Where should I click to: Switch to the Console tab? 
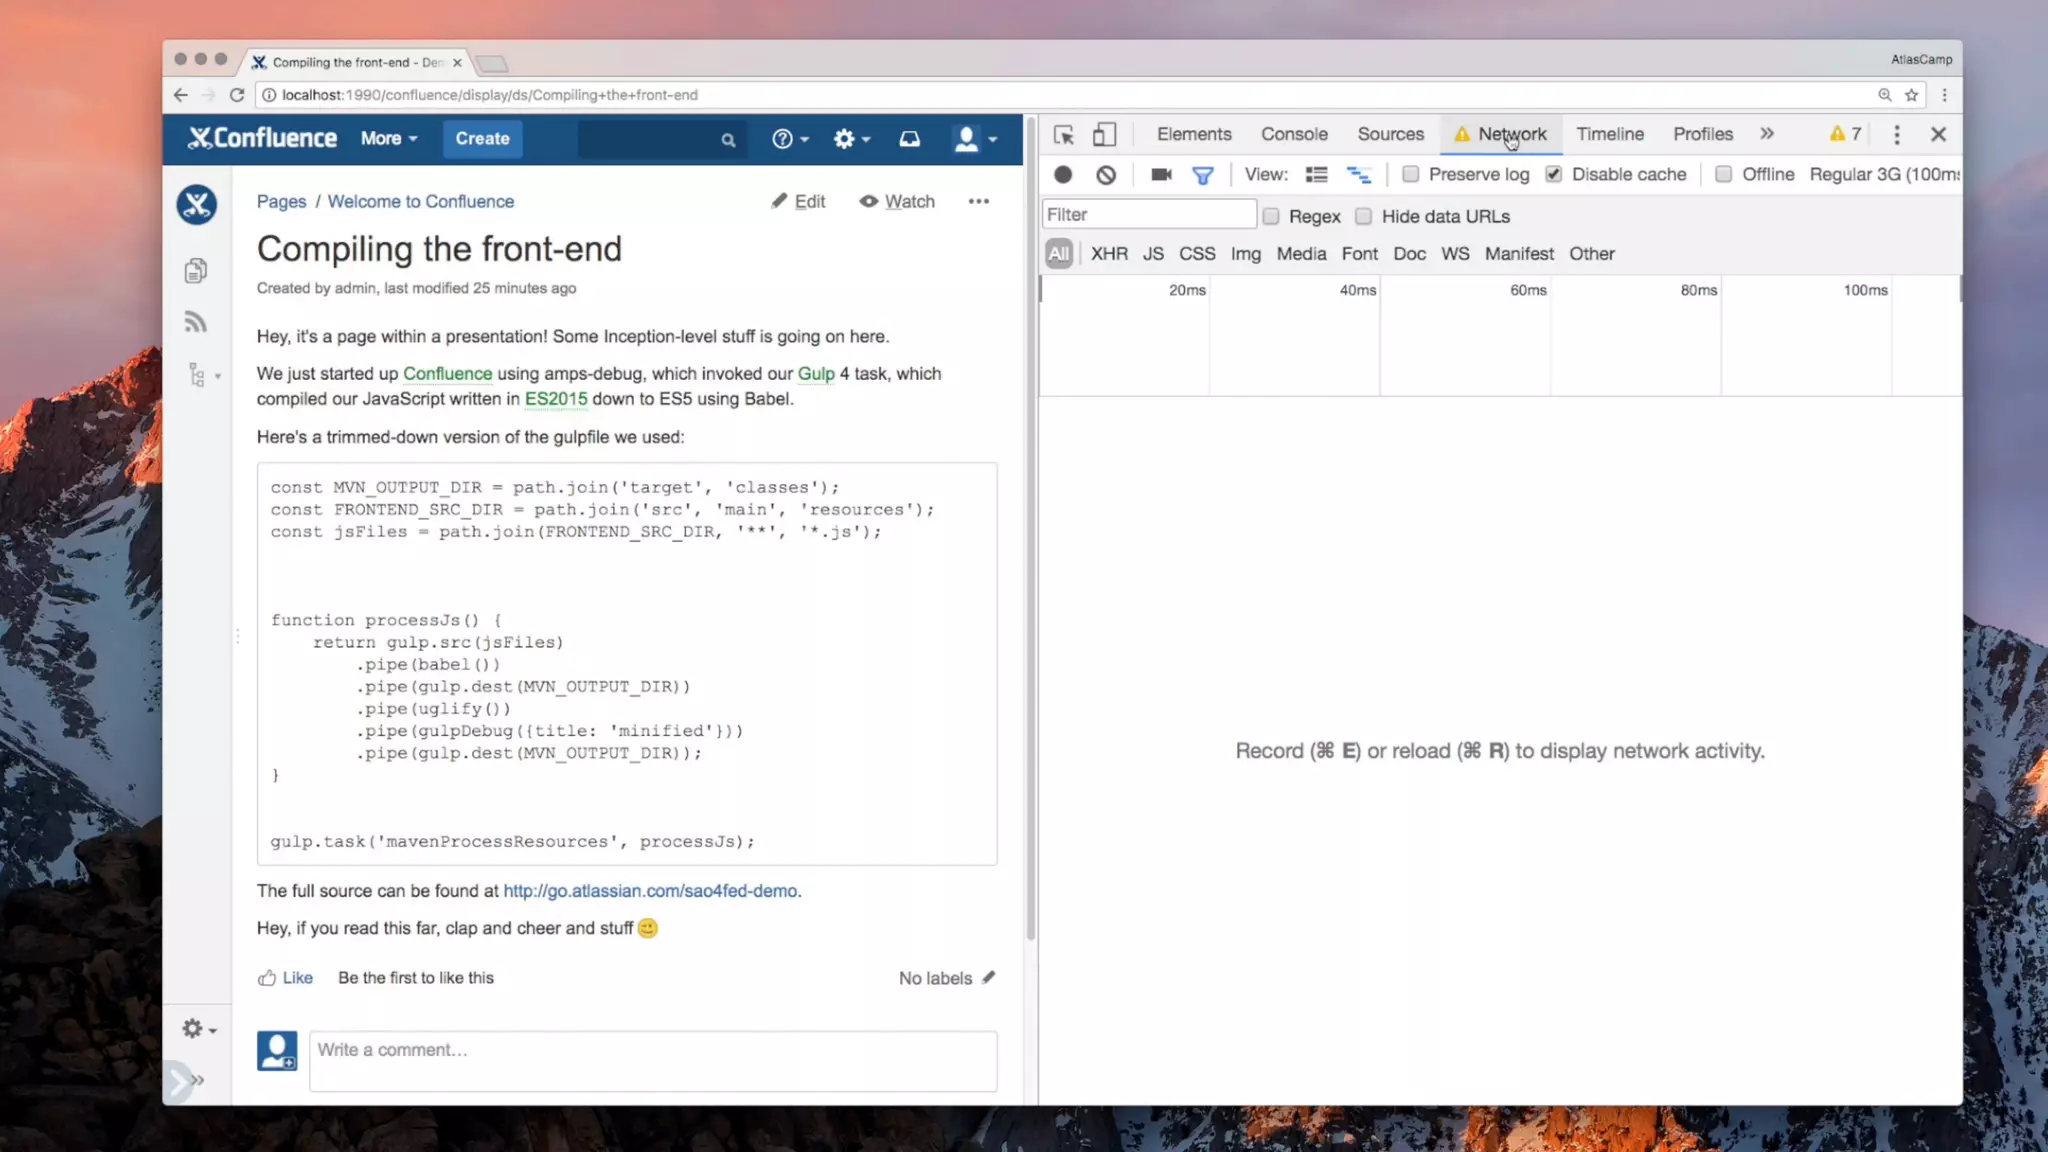tap(1294, 134)
